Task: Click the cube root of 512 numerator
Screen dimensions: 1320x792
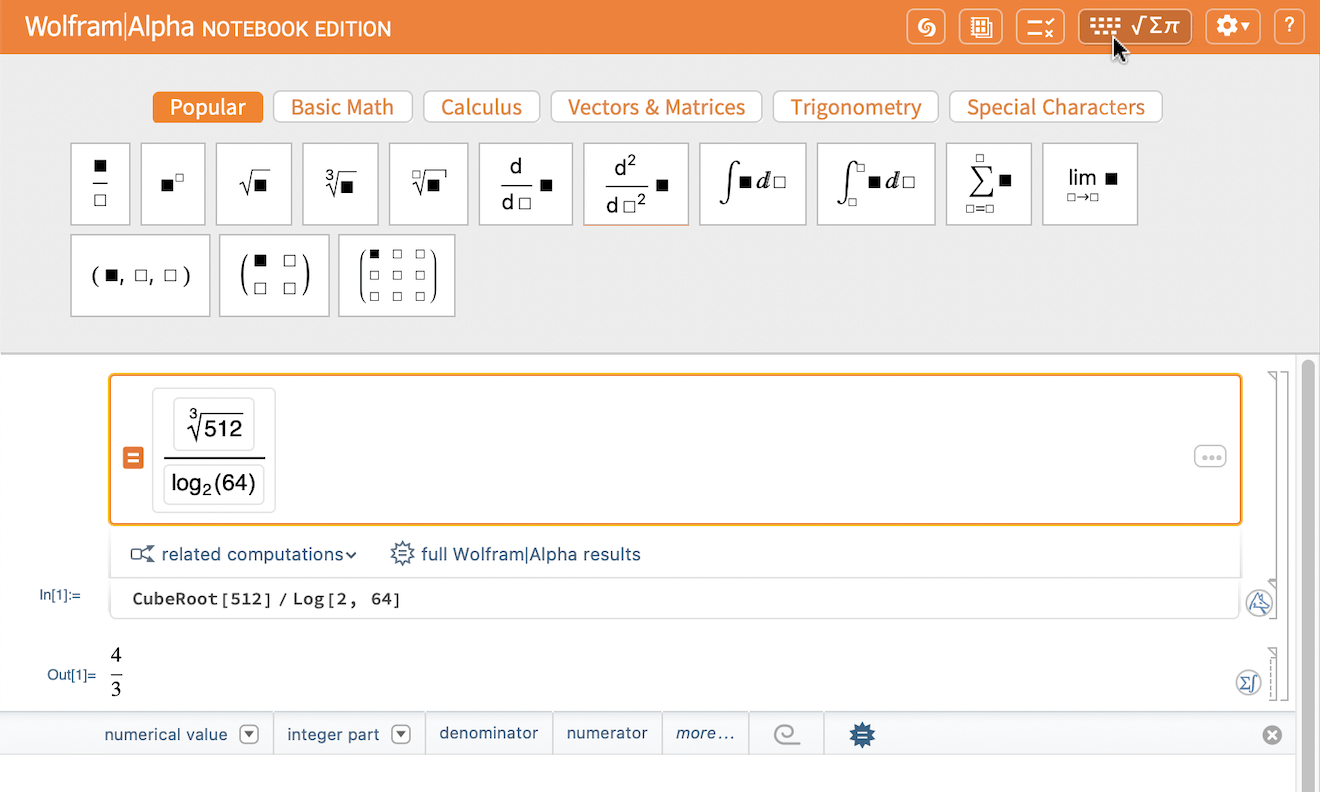Action: [214, 424]
